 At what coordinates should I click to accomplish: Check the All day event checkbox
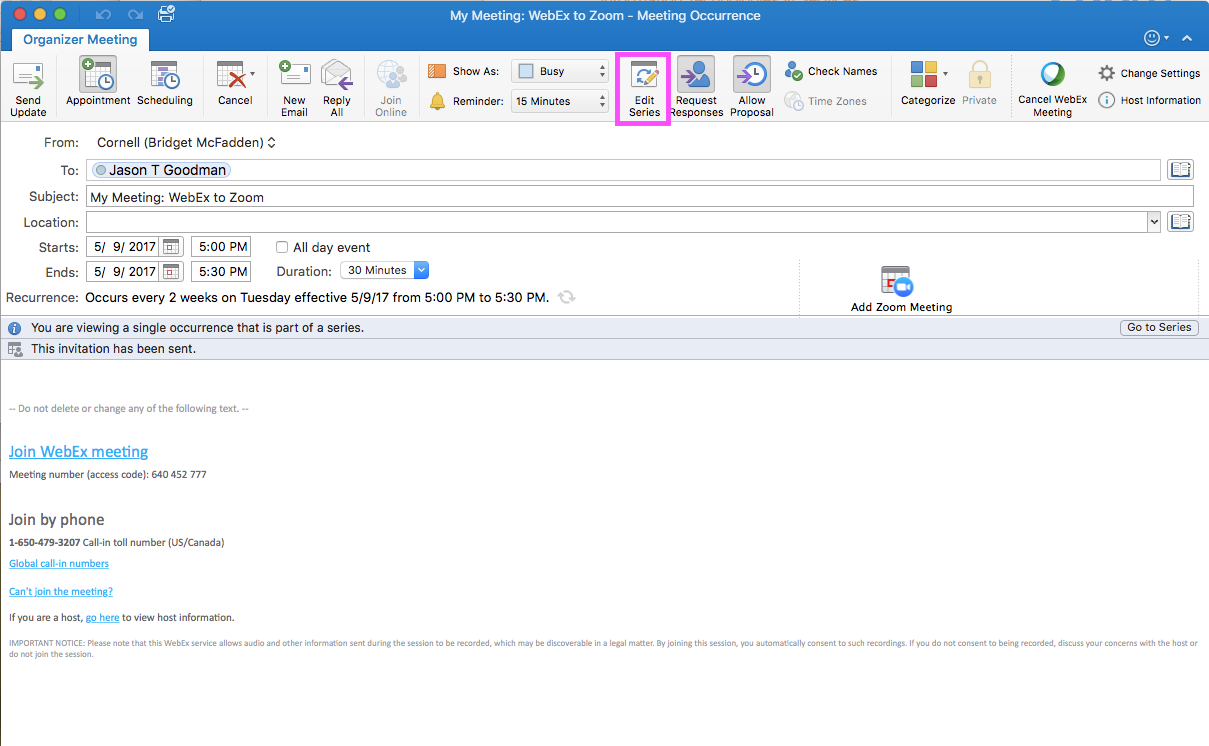pyautogui.click(x=282, y=247)
